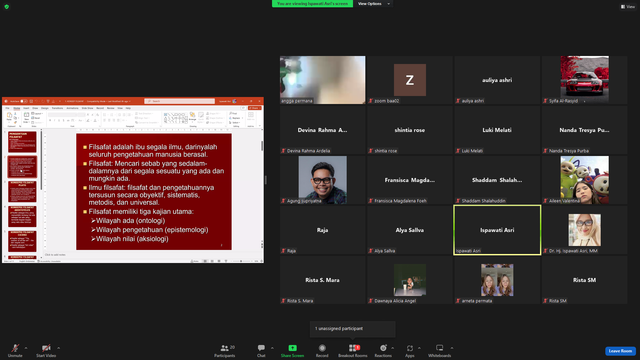This screenshot has height=360, width=640.
Task: Expand audio options arrow beside Unmute
Action: (26, 348)
